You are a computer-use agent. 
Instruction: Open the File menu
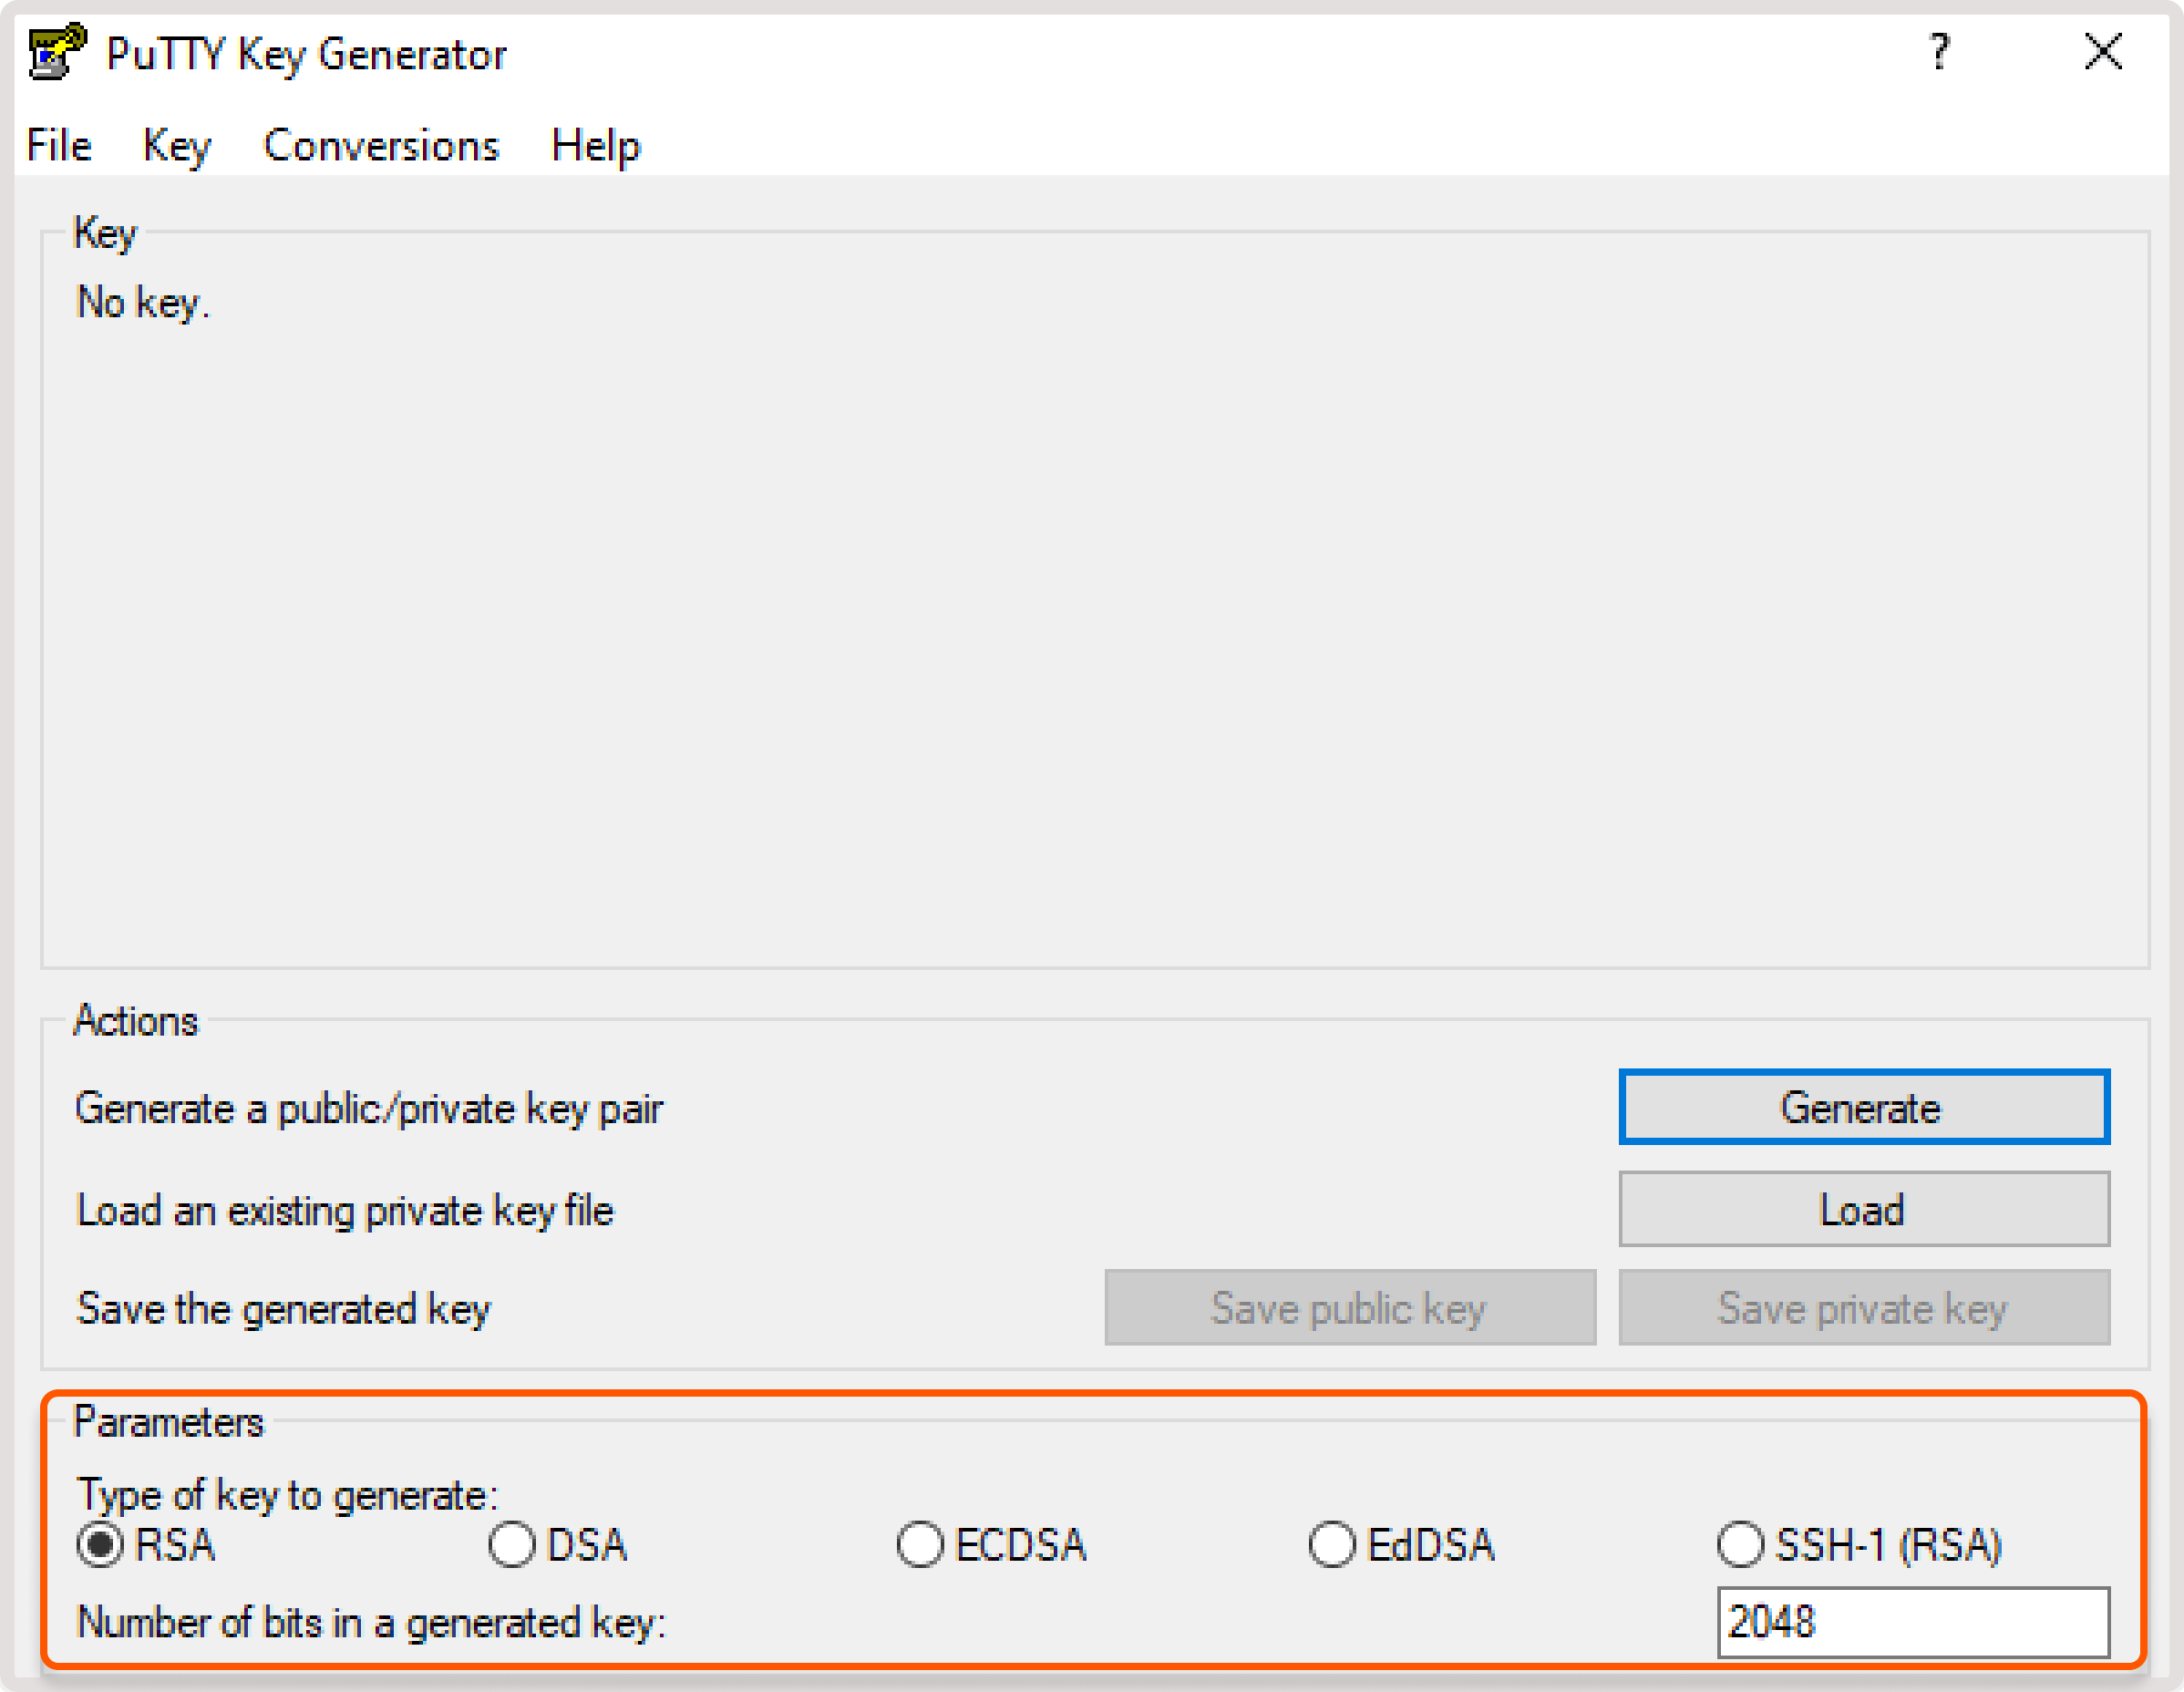(x=58, y=145)
